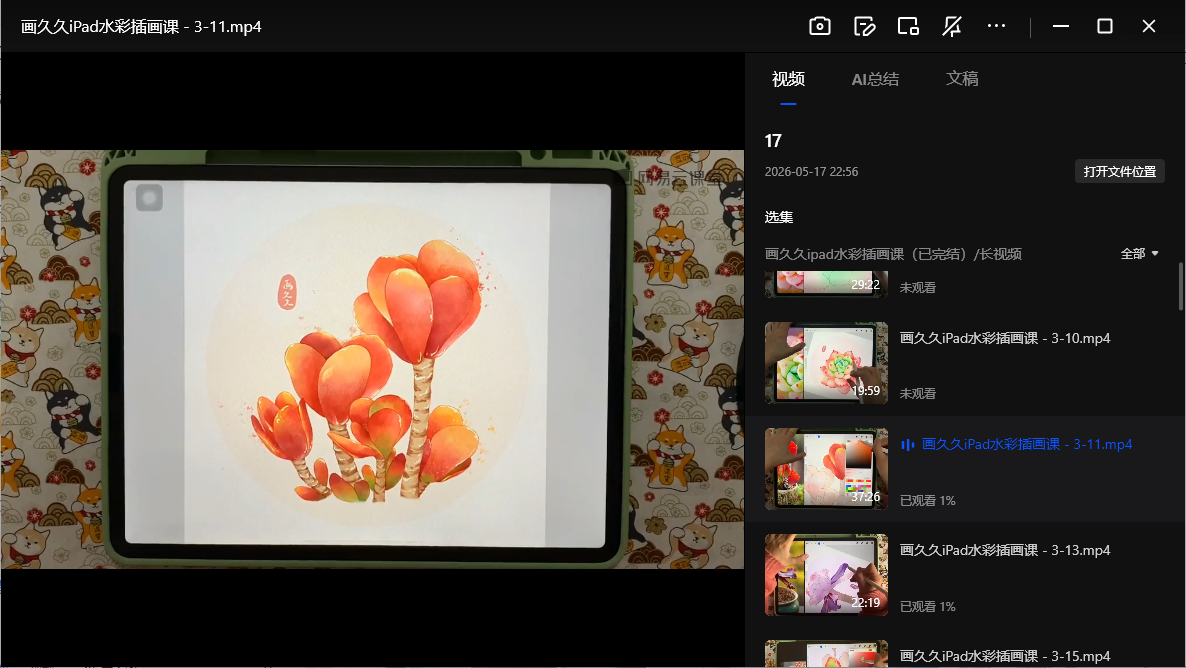Click the 未观看 label under 3-10.mp4
The width and height of the screenshot is (1186, 668).
click(917, 393)
